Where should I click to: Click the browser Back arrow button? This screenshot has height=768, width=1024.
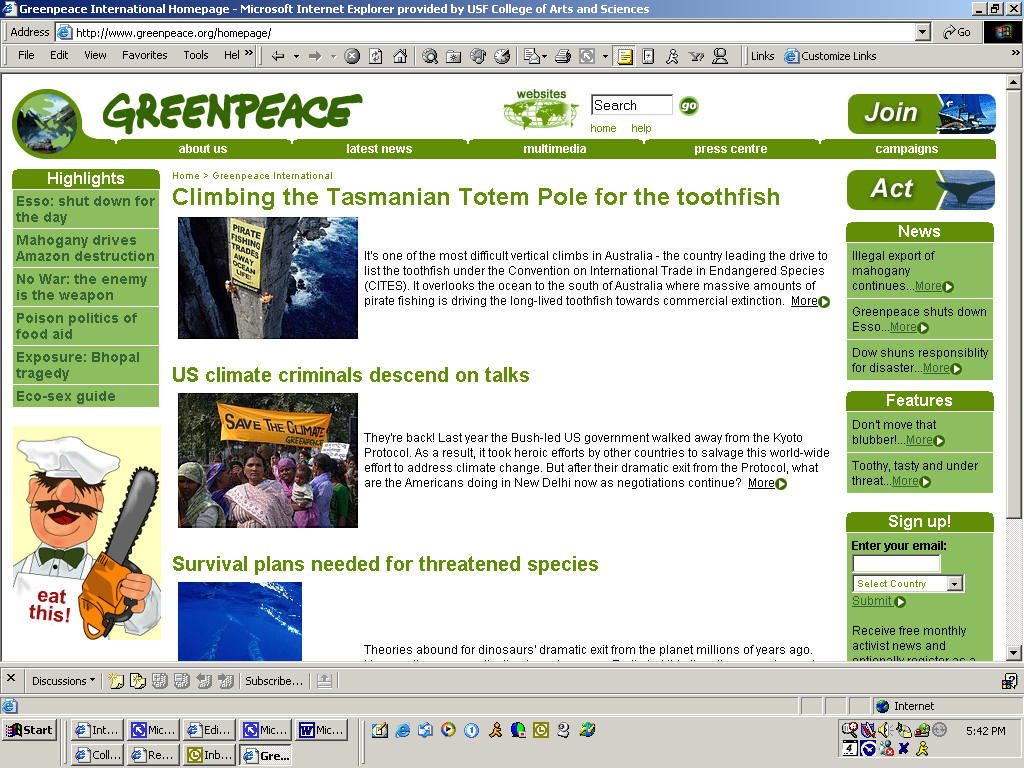click(x=278, y=56)
